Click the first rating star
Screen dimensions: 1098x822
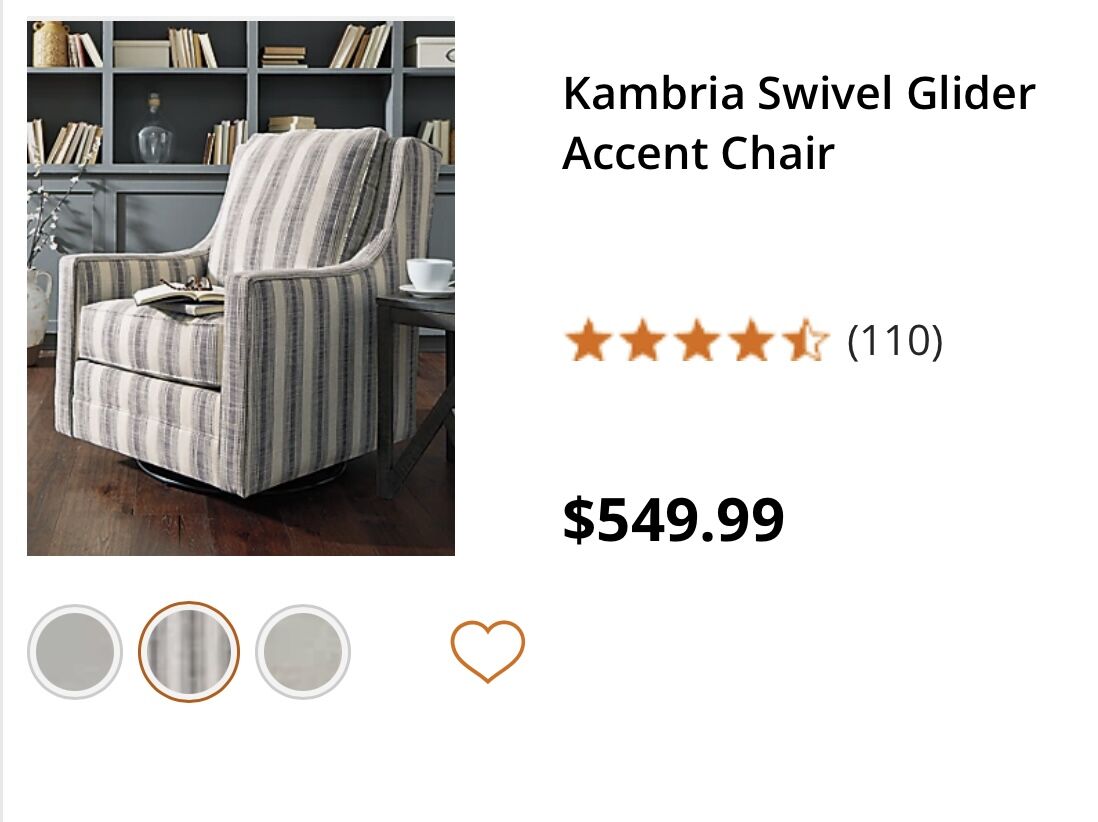tap(586, 342)
